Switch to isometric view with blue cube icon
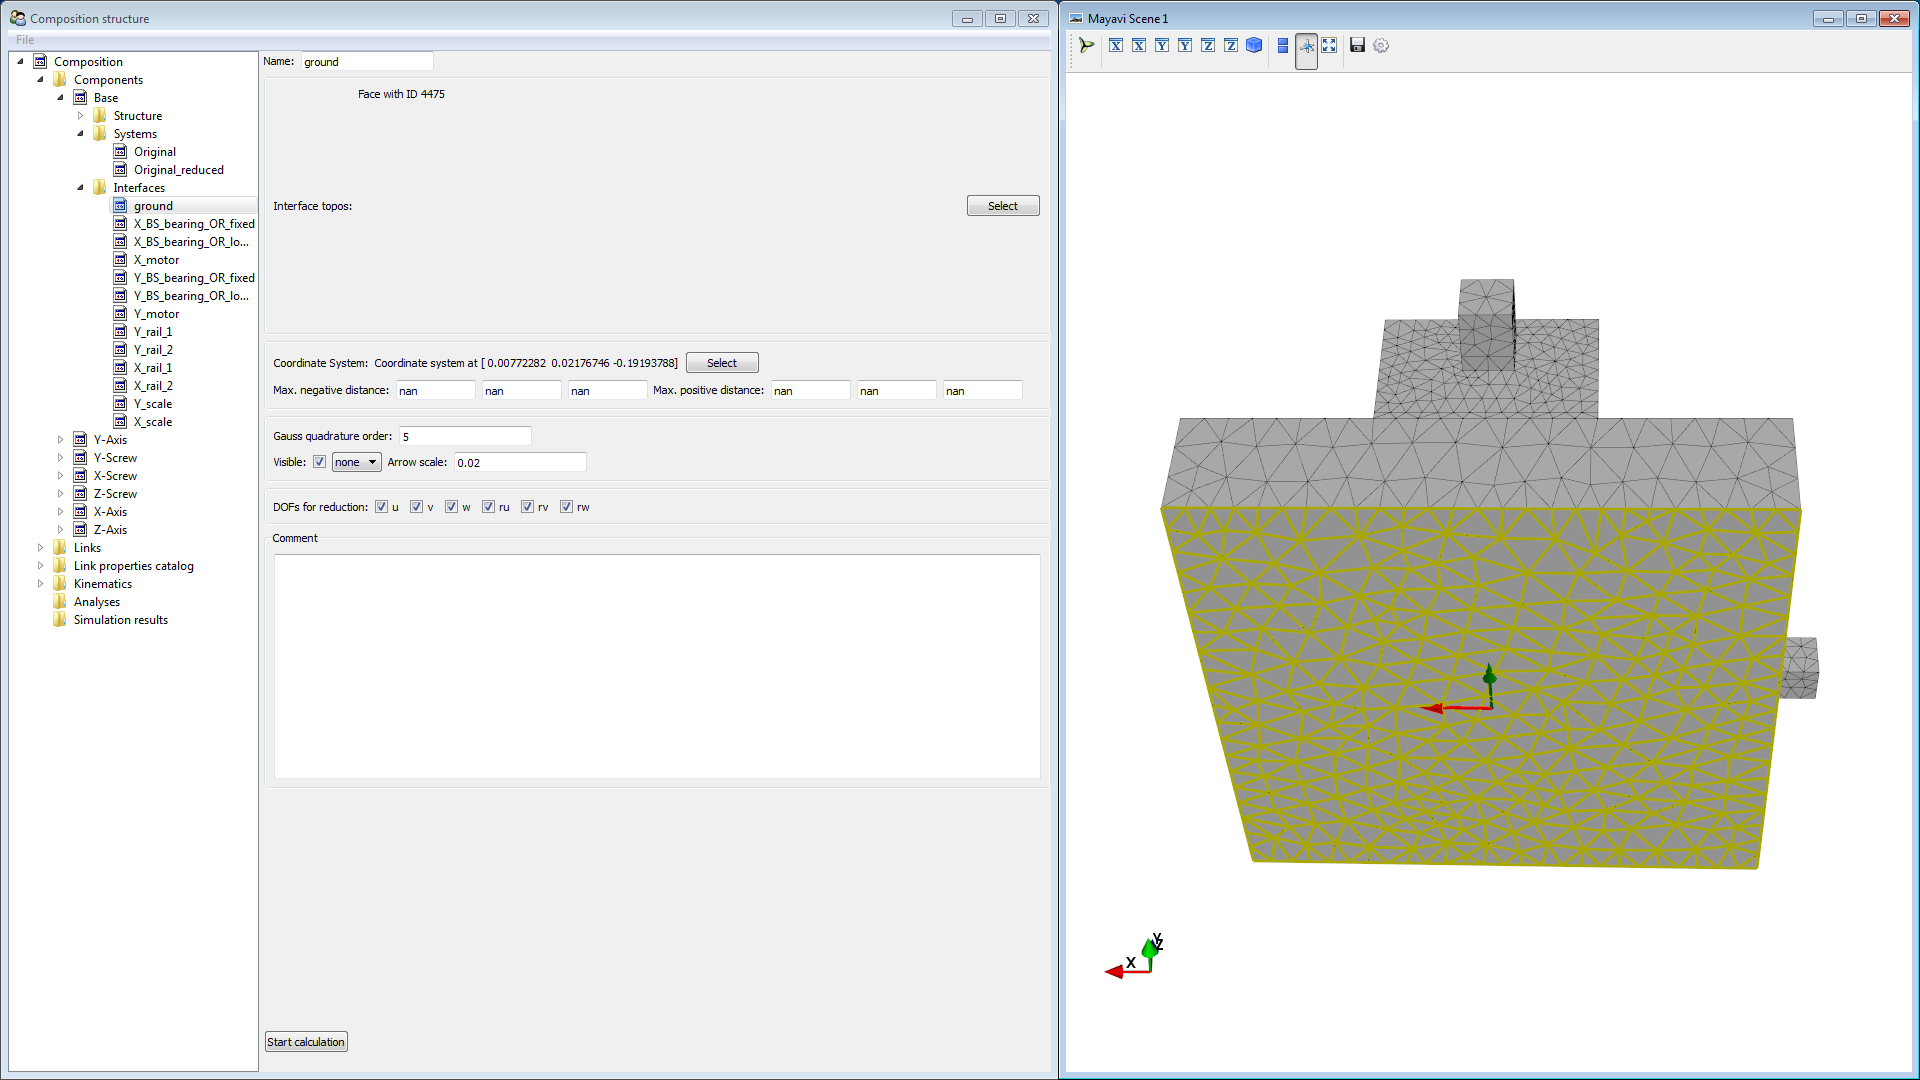 point(1254,45)
